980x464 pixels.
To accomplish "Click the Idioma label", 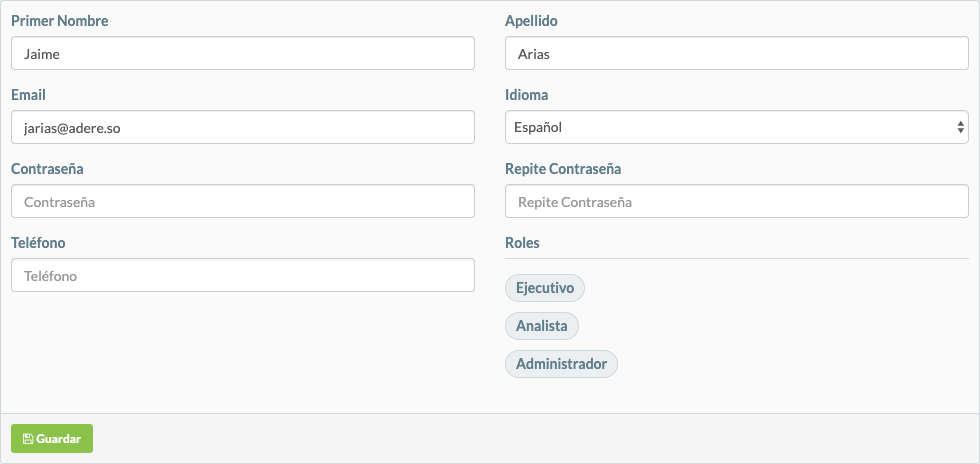I will (x=526, y=94).
